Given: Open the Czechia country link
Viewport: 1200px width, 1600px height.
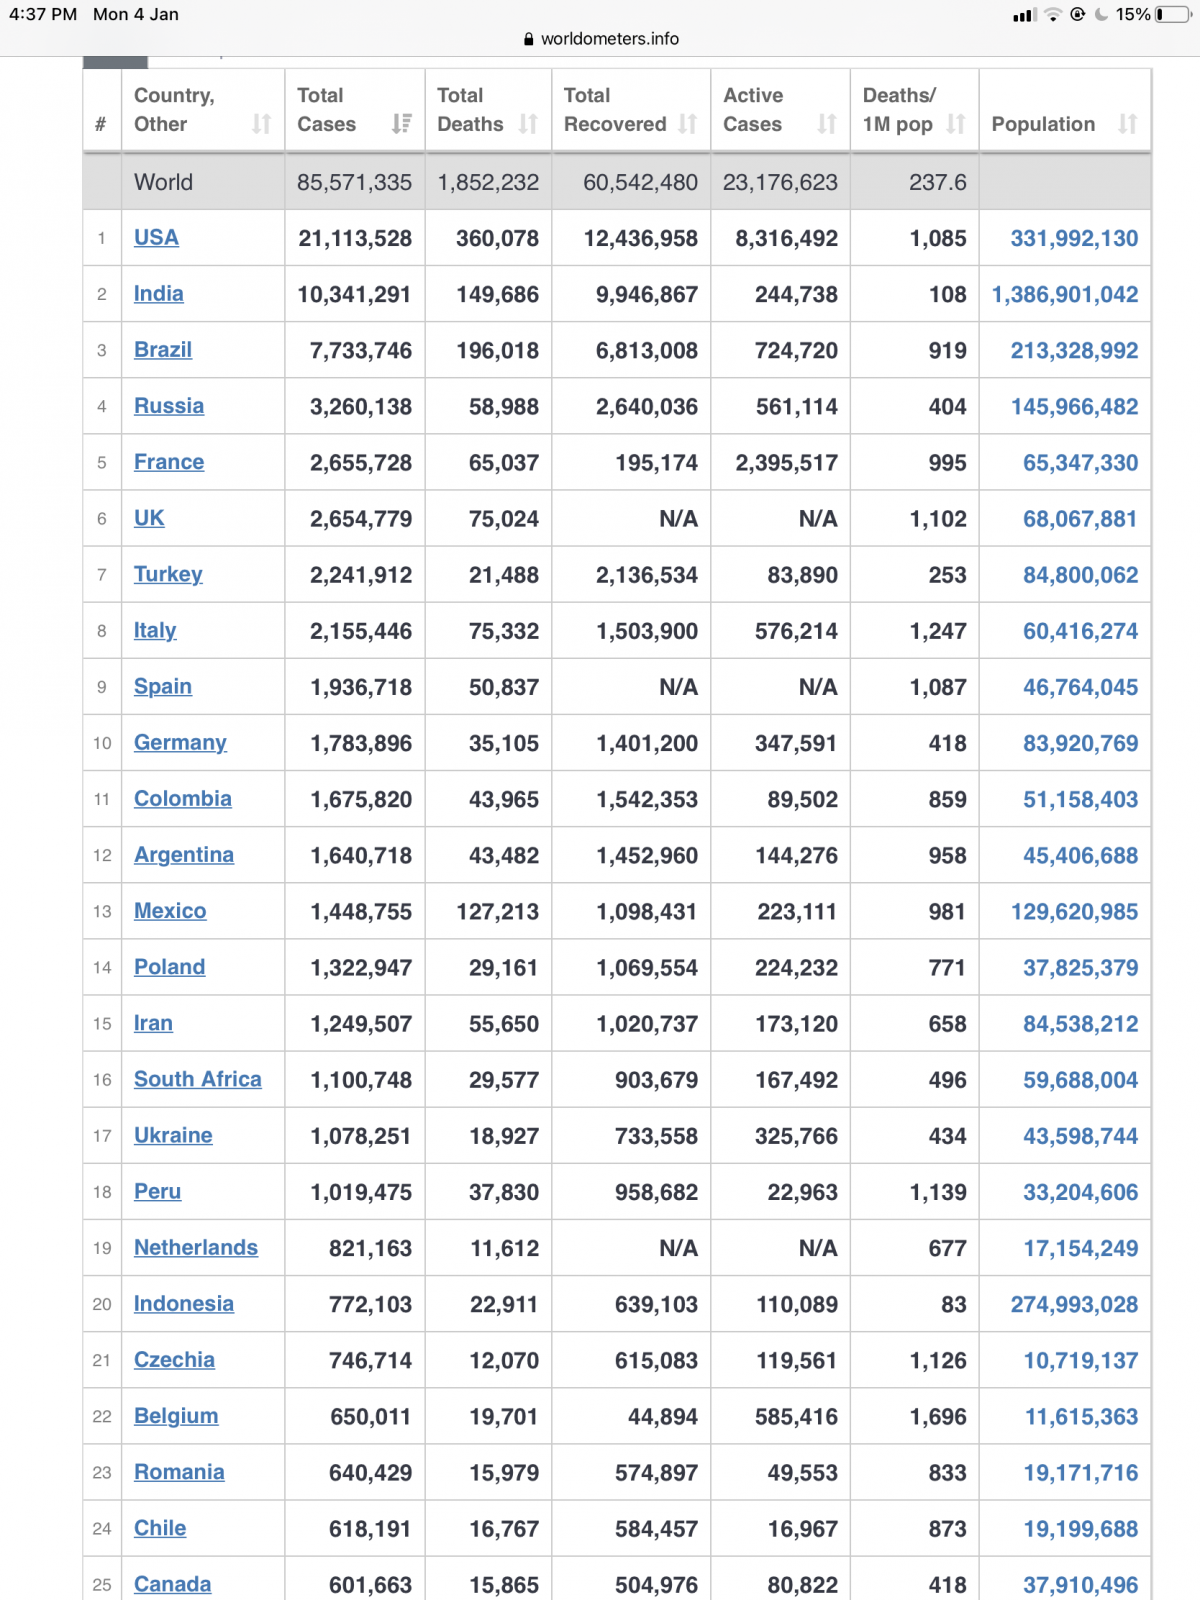Looking at the screenshot, I should [174, 1360].
